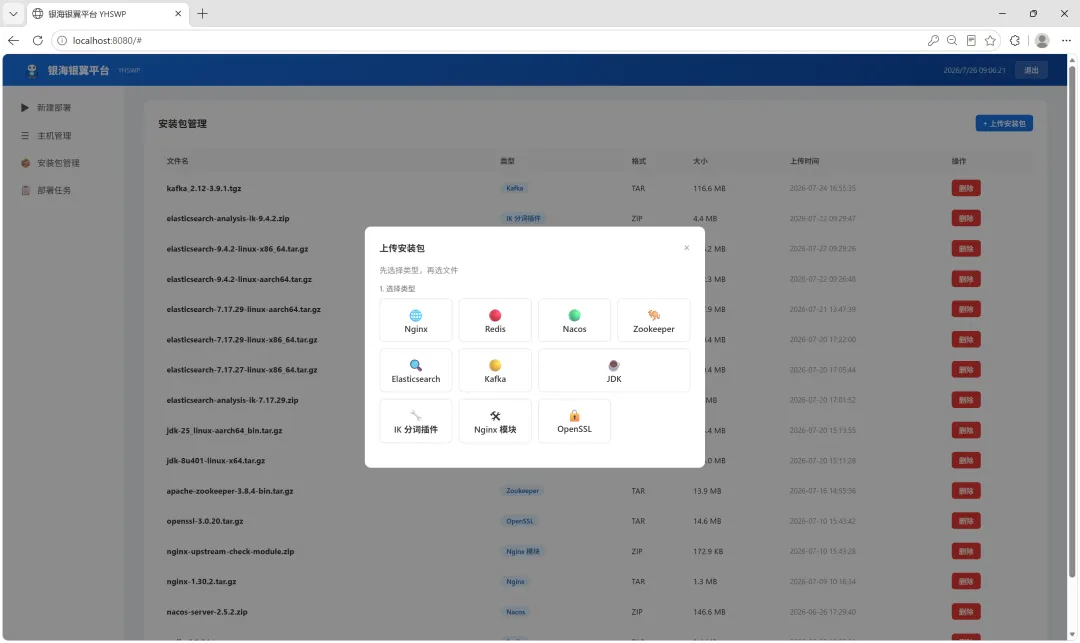Click the 退出 logout button
Screen dimensions: 1080x643
point(1031,70)
